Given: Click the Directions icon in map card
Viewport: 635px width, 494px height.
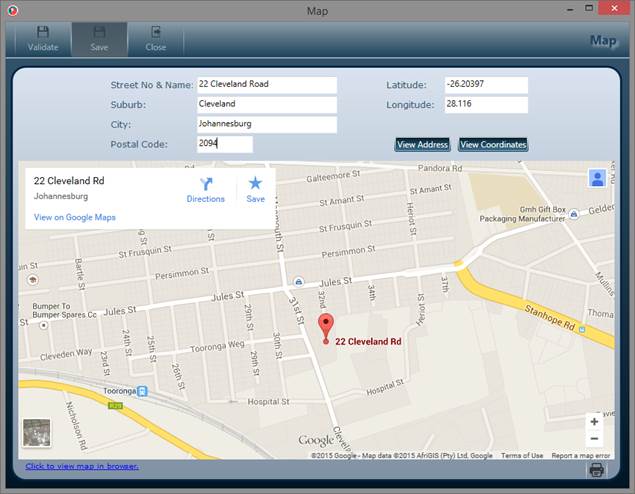Looking at the screenshot, I should (x=206, y=184).
